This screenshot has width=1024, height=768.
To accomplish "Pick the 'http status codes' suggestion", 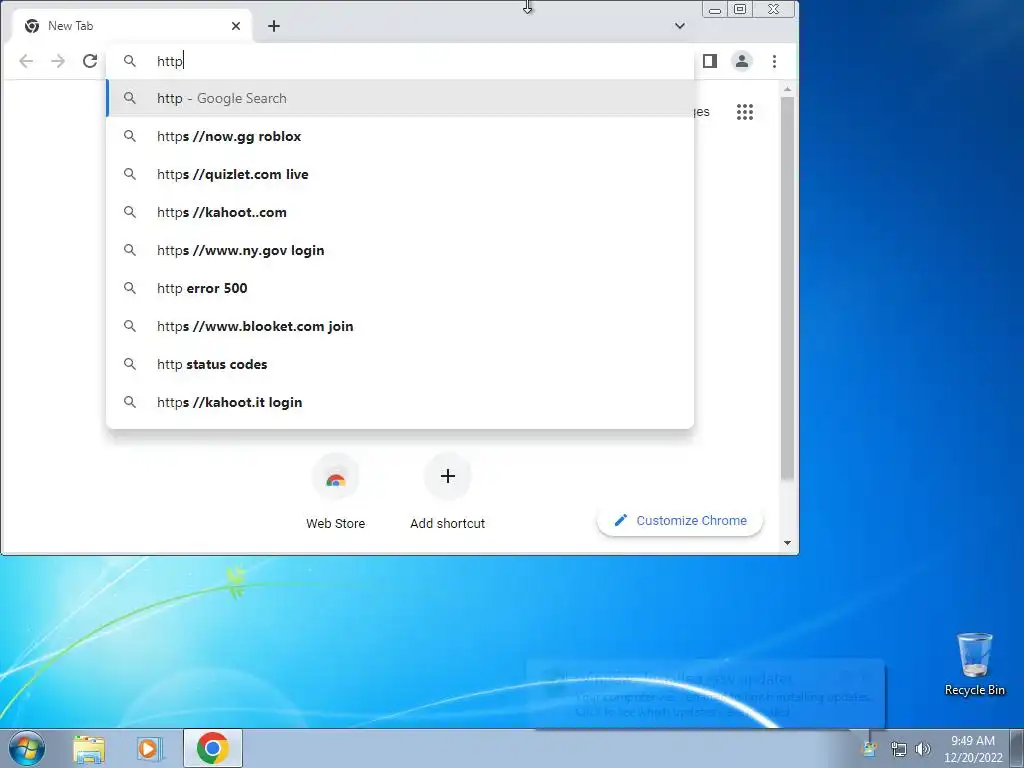I will (400, 364).
